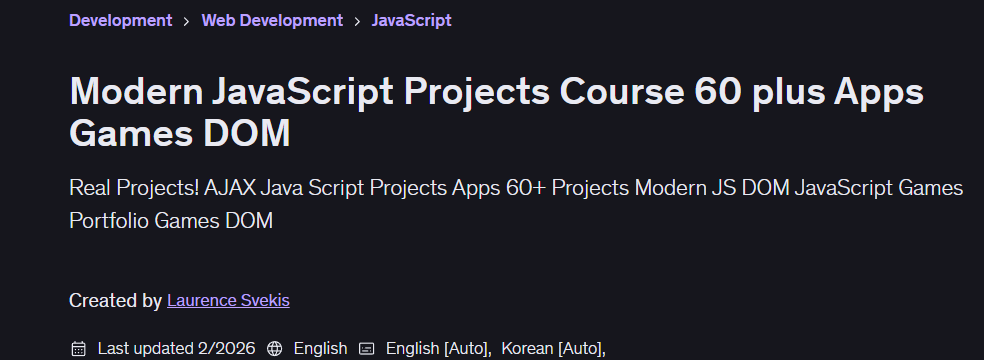Open the Development breadcrumb link
984x360 pixels.
coord(120,21)
